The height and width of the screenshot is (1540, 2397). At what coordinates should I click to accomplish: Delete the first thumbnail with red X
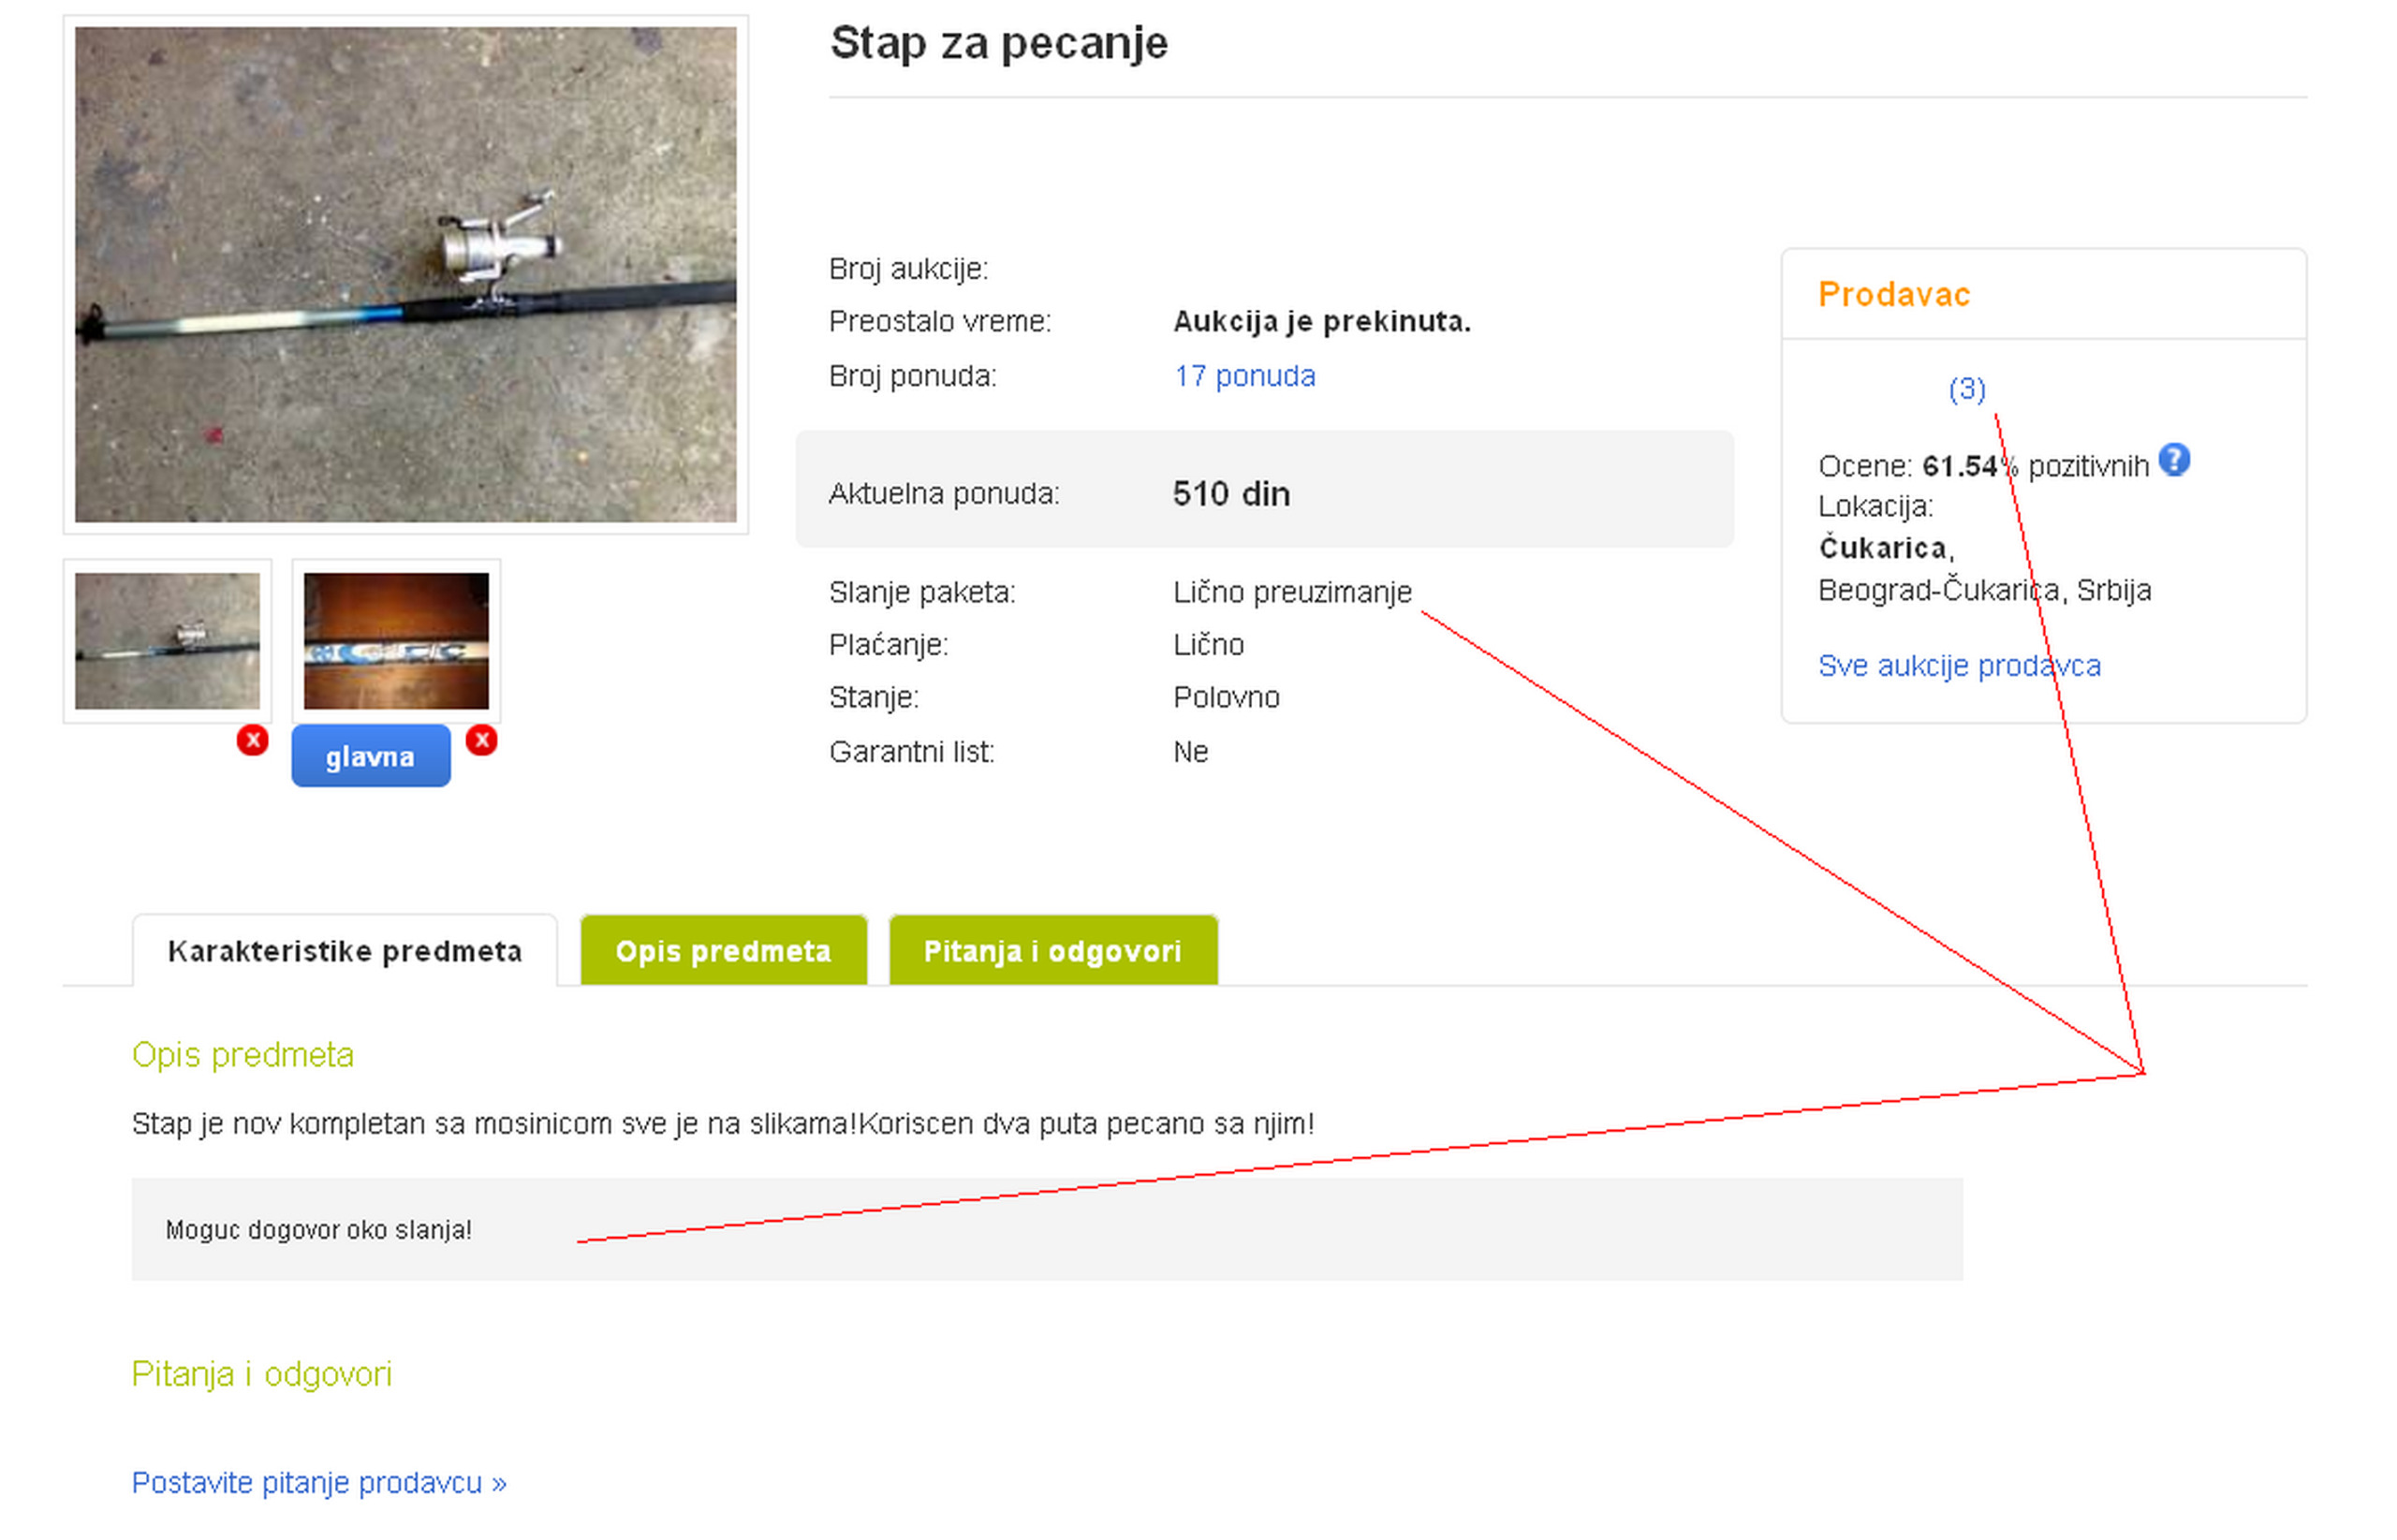click(252, 740)
